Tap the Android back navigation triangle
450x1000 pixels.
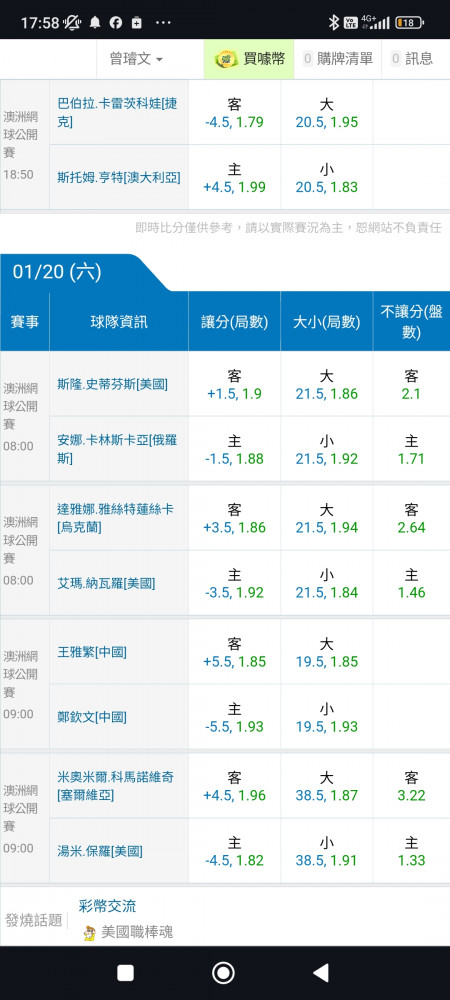click(321, 972)
